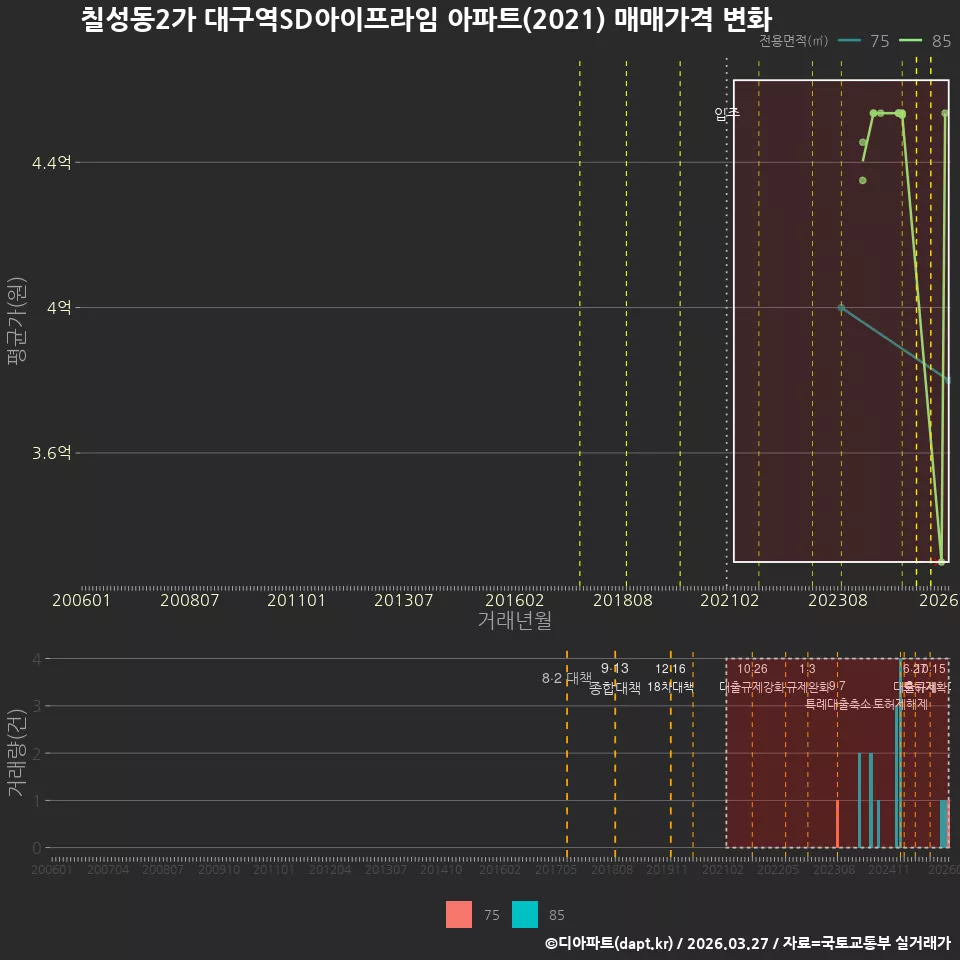Click the '입주' marker label in the price chart
The image size is (960, 960).
point(727,113)
